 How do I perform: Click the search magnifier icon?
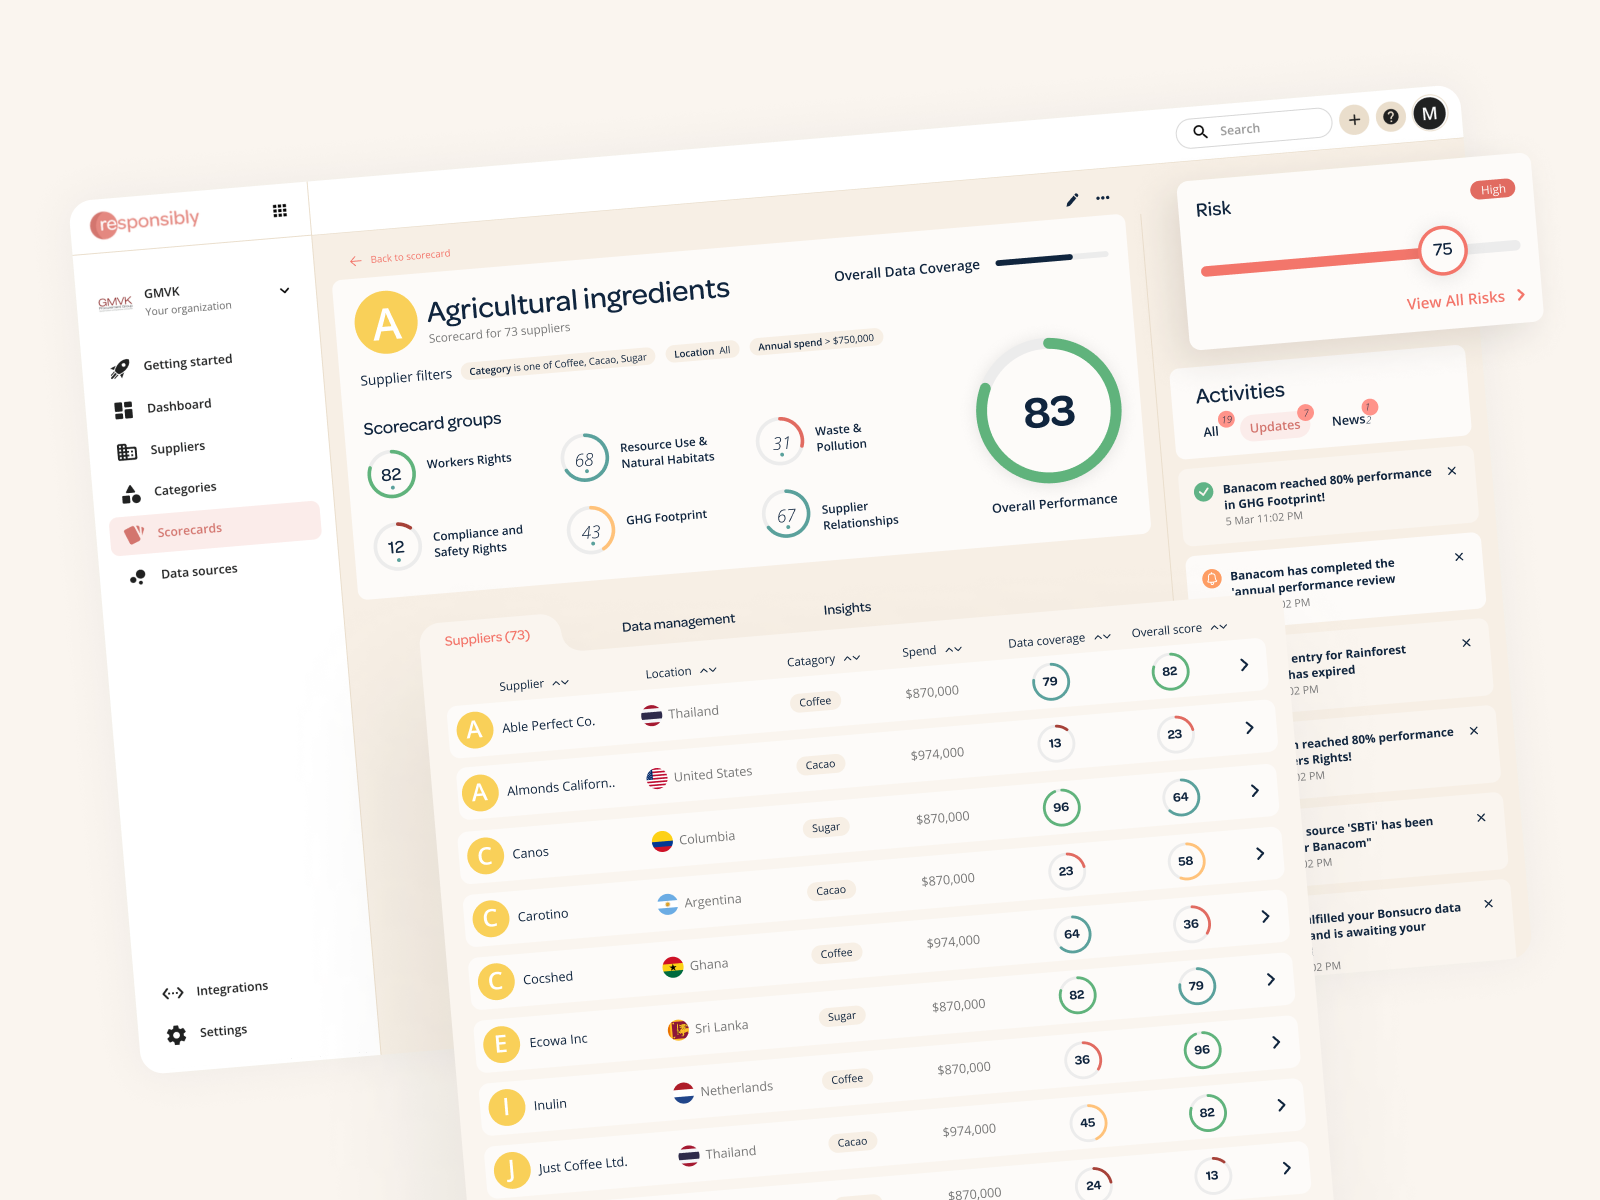(1200, 131)
